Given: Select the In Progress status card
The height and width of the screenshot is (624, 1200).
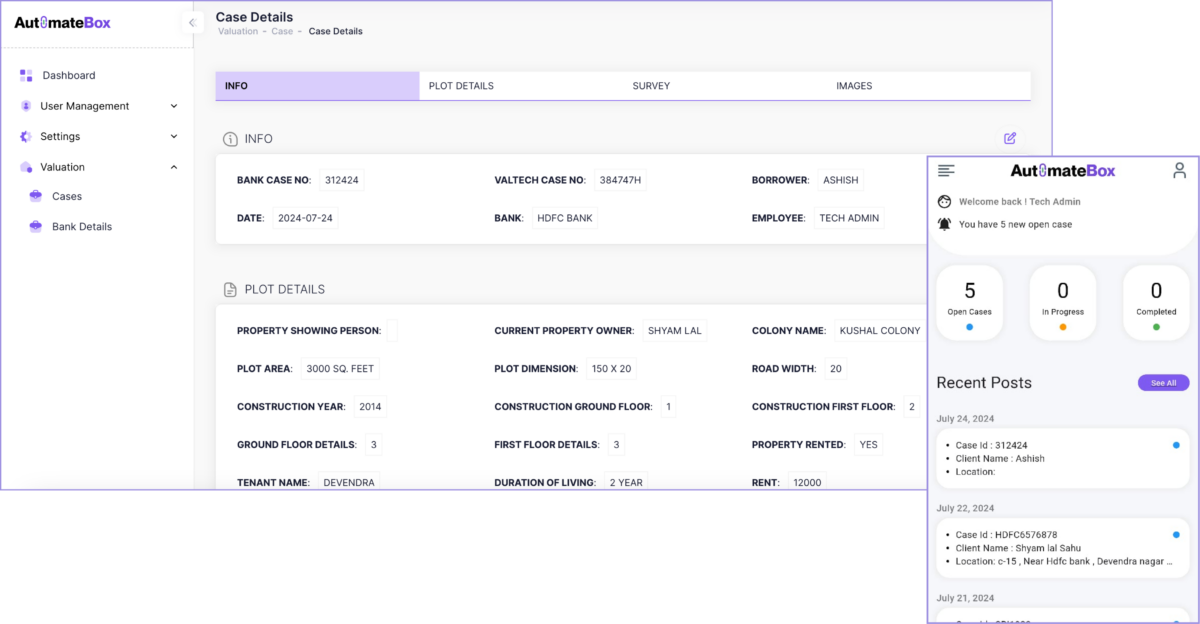Looking at the screenshot, I should click(x=1062, y=302).
